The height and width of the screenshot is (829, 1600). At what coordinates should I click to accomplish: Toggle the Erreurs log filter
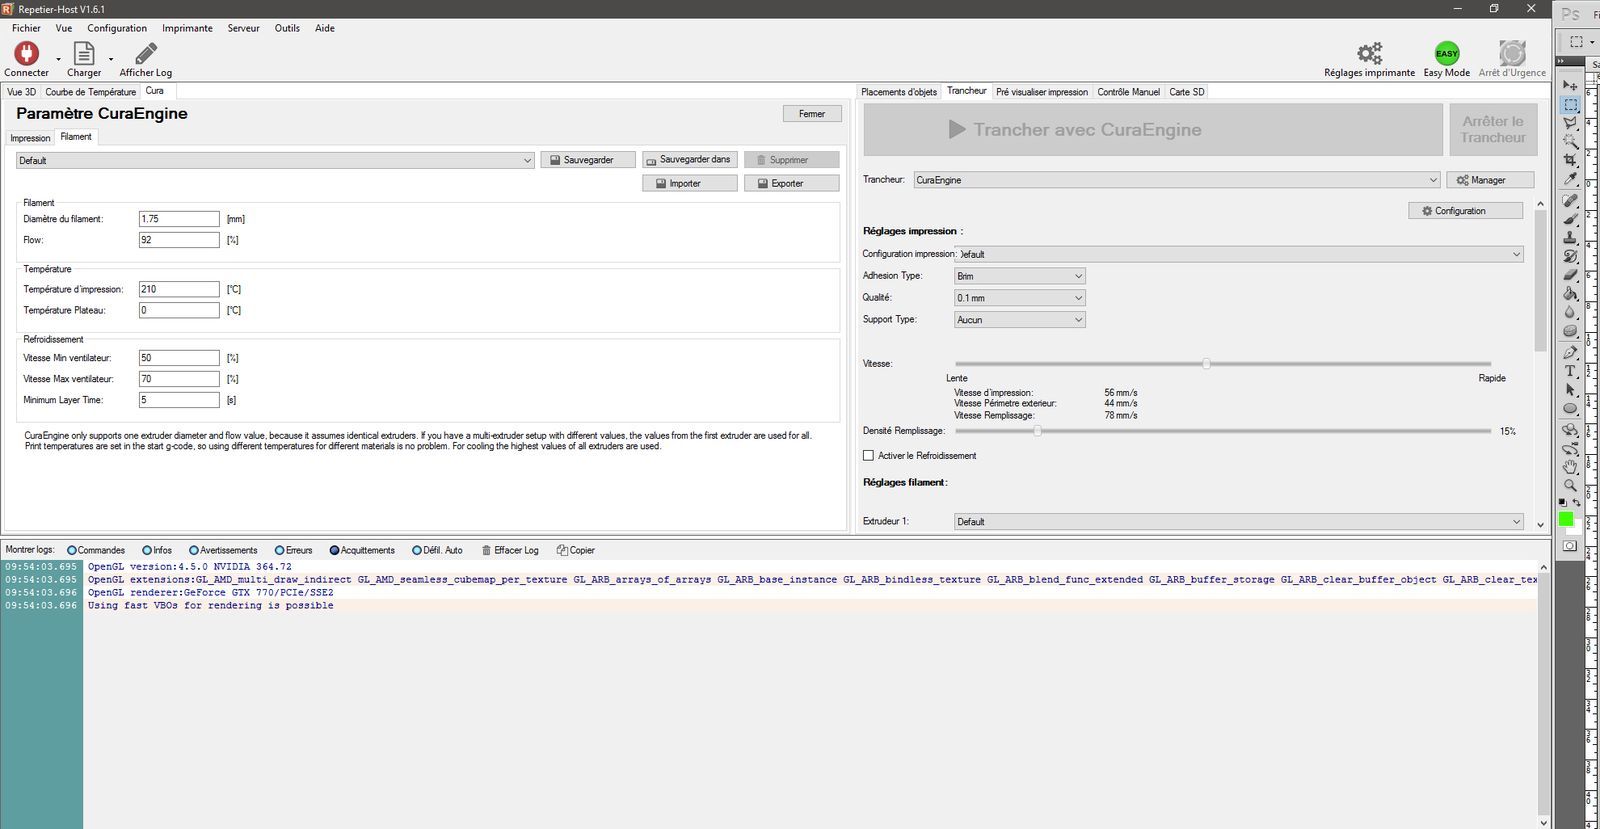coord(280,550)
